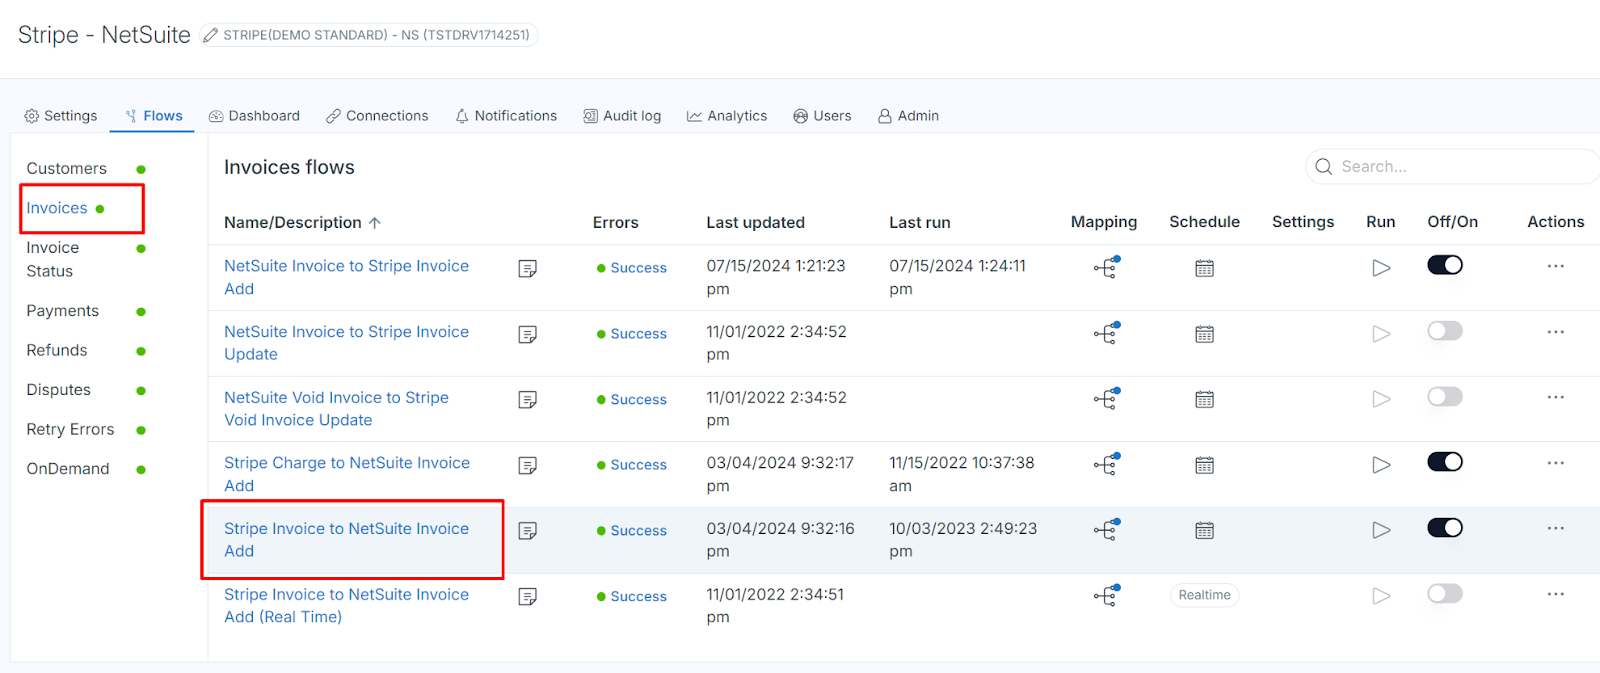
Task: Click the Realtime schedule badge
Action: click(1204, 595)
